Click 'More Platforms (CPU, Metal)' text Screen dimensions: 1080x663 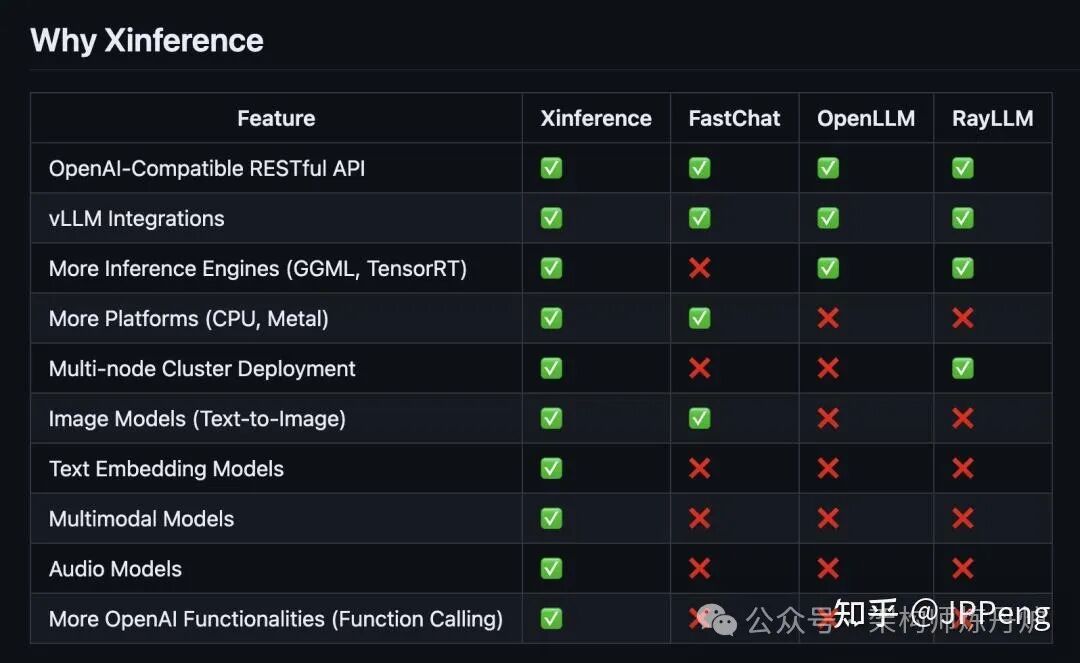coord(189,319)
